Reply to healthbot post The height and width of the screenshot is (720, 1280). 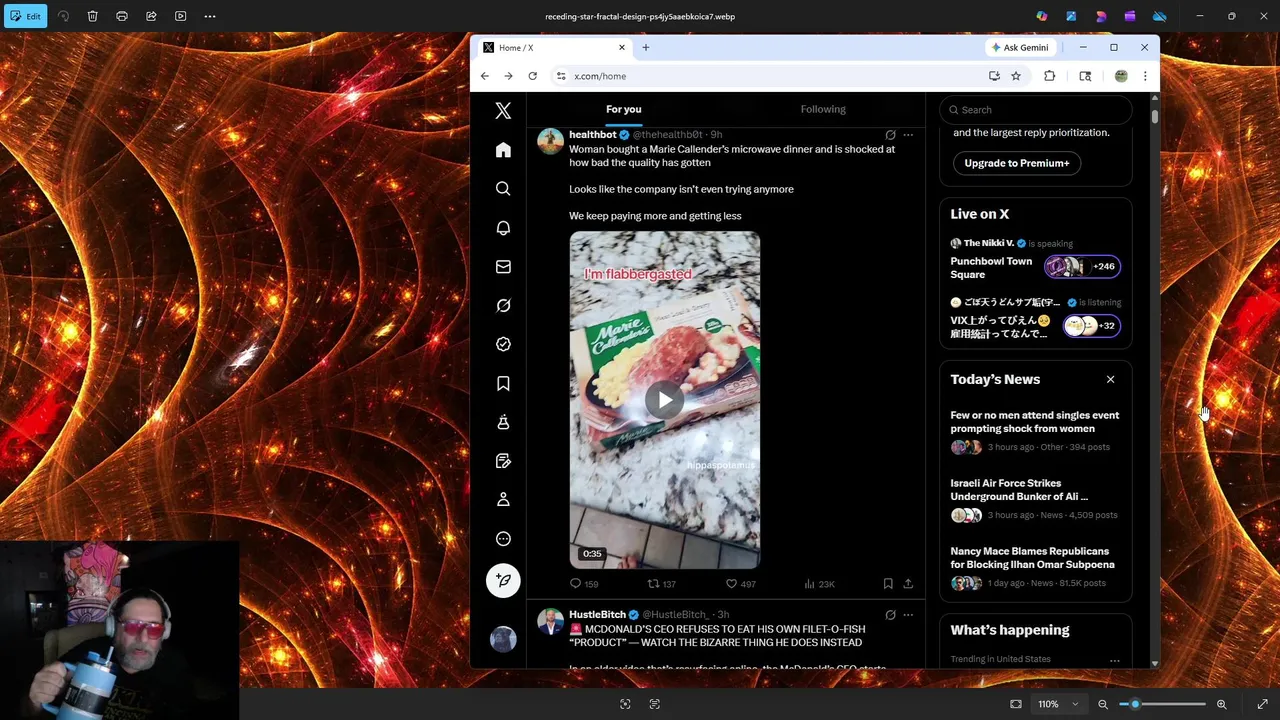pyautogui.click(x=583, y=584)
